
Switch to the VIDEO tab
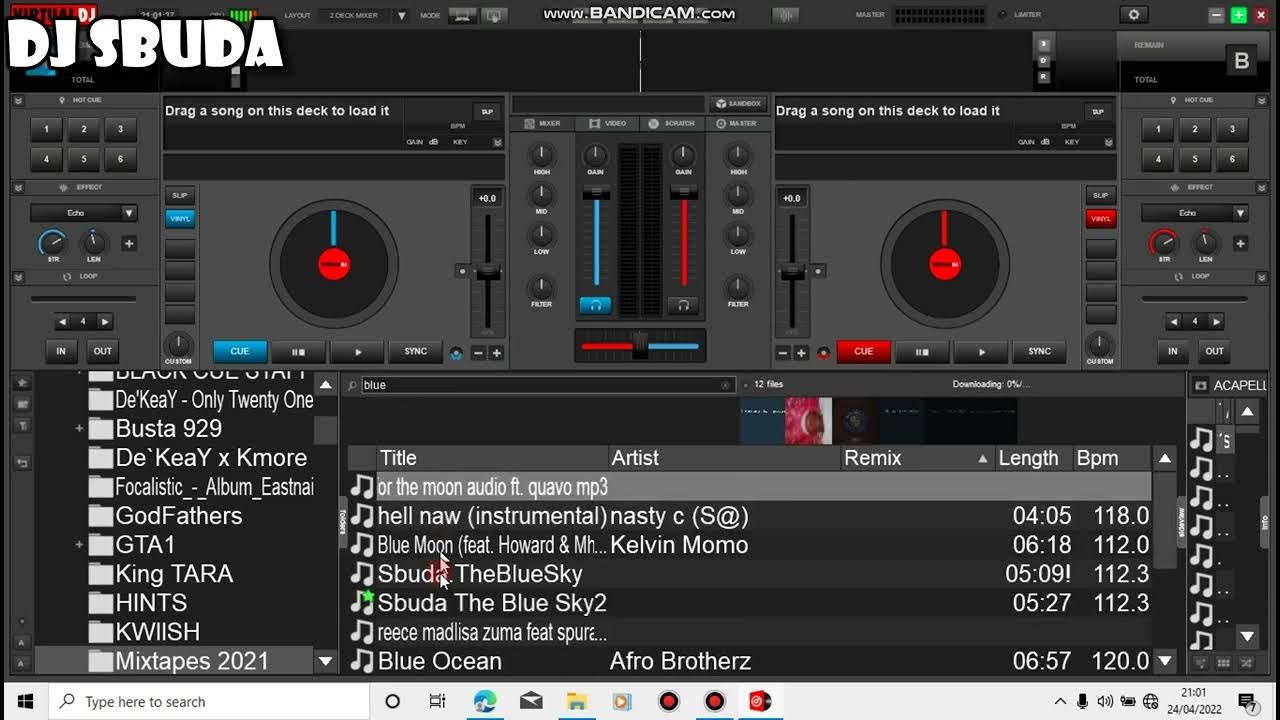608,123
